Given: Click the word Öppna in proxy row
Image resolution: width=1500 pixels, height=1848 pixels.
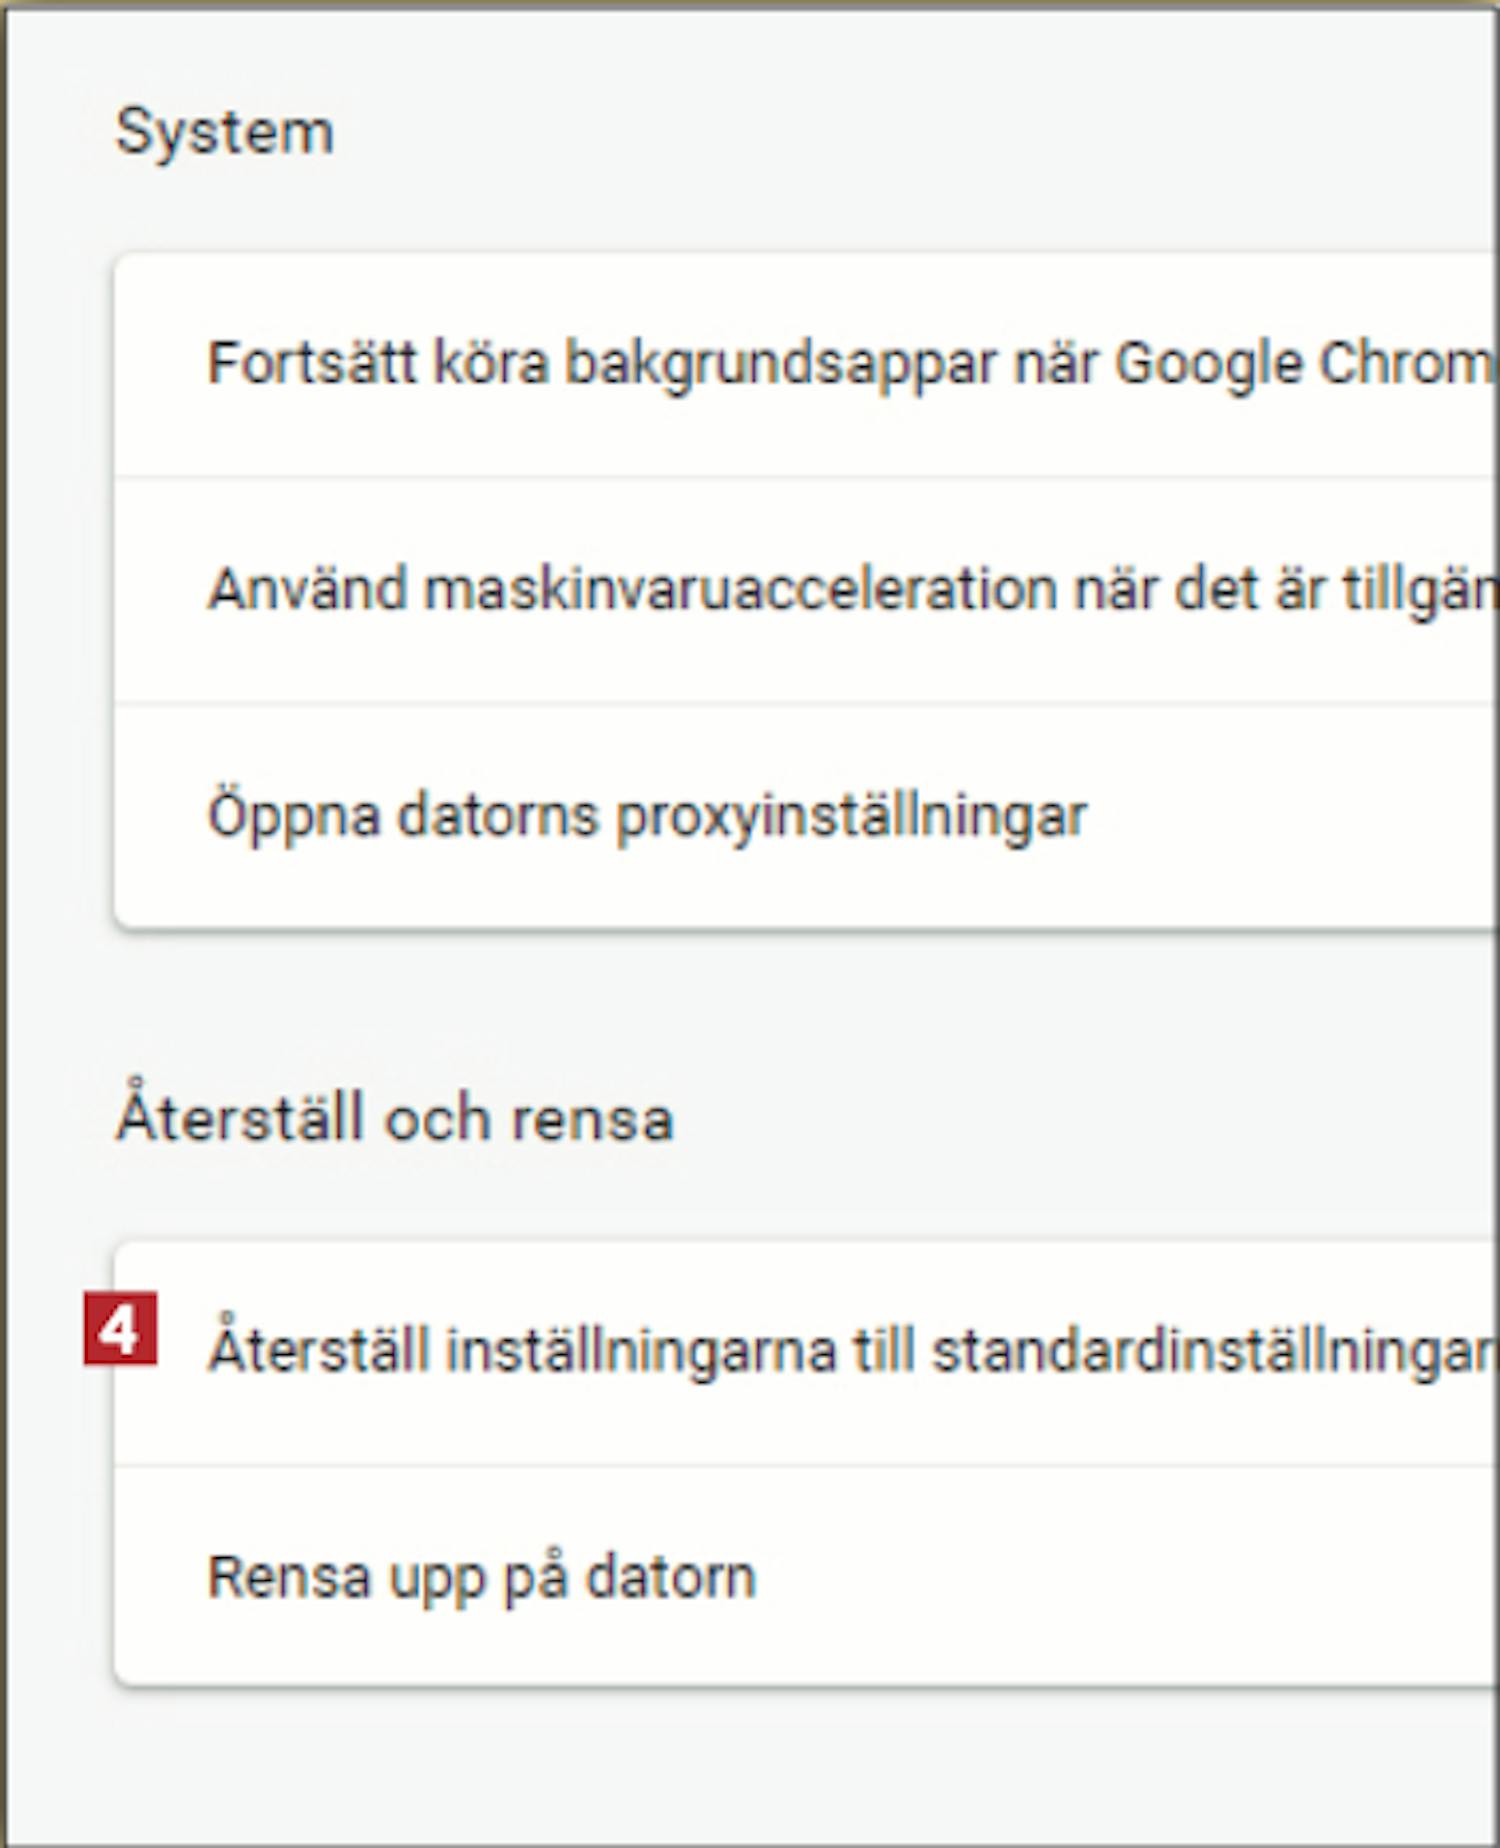Looking at the screenshot, I should [x=293, y=816].
